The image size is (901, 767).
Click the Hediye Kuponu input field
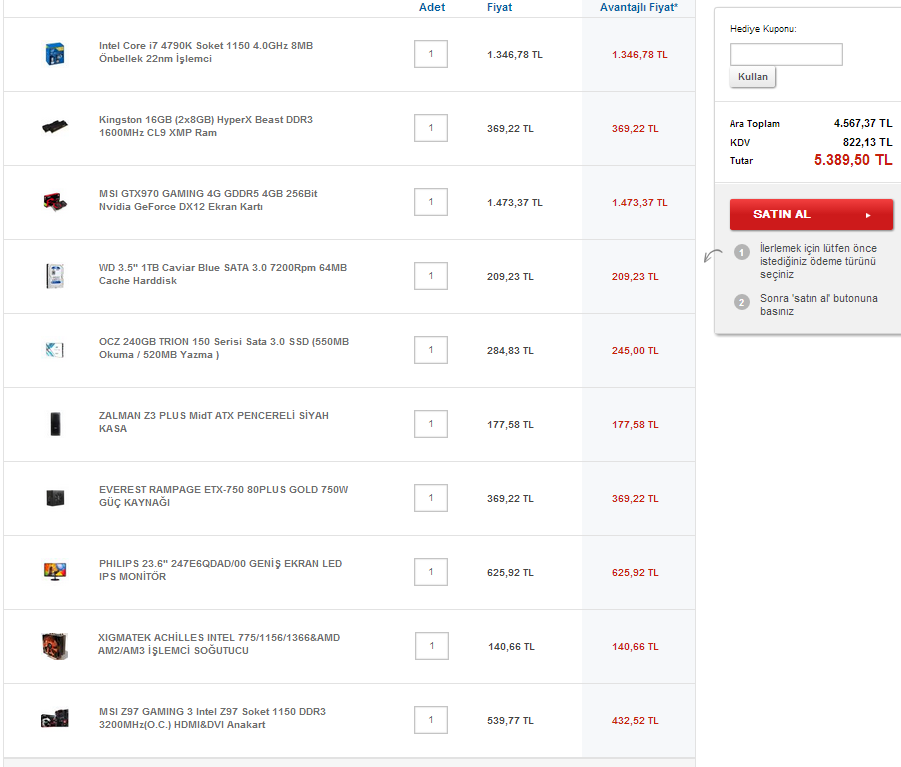click(786, 55)
